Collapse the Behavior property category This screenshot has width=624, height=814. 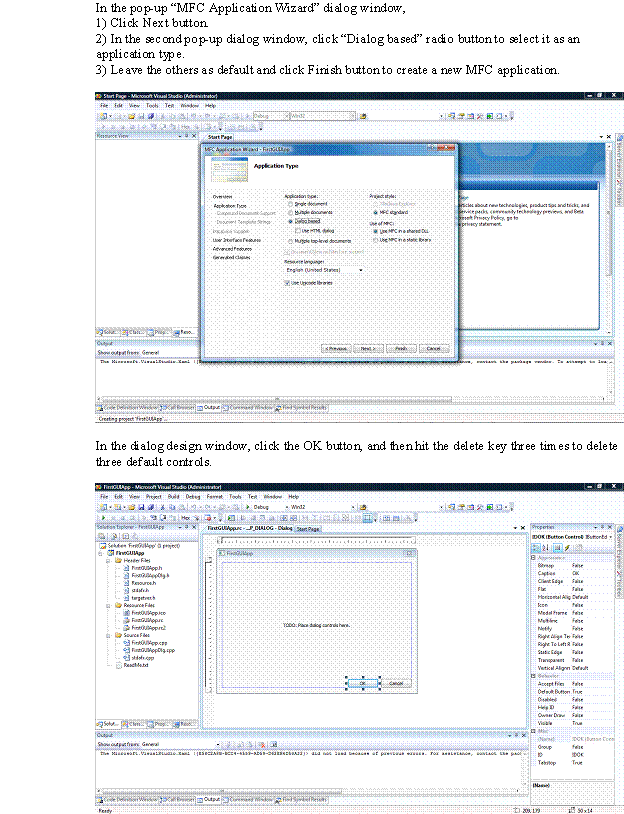pyautogui.click(x=533, y=676)
